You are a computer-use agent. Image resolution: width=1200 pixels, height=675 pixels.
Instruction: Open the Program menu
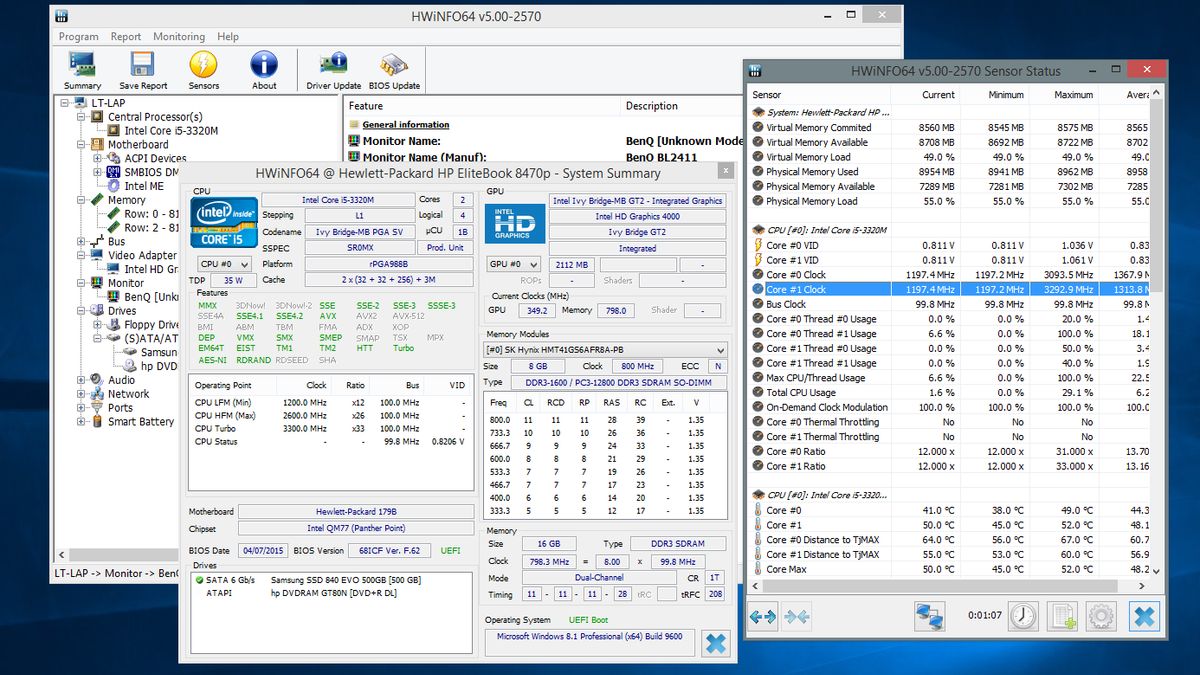pyautogui.click(x=78, y=37)
